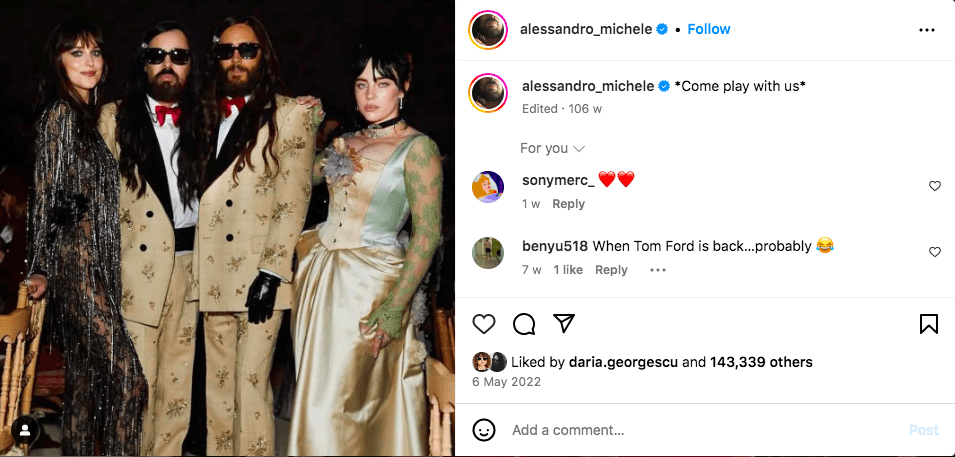Reply to sonymerc_'s comment
This screenshot has width=955, height=457.
click(568, 204)
